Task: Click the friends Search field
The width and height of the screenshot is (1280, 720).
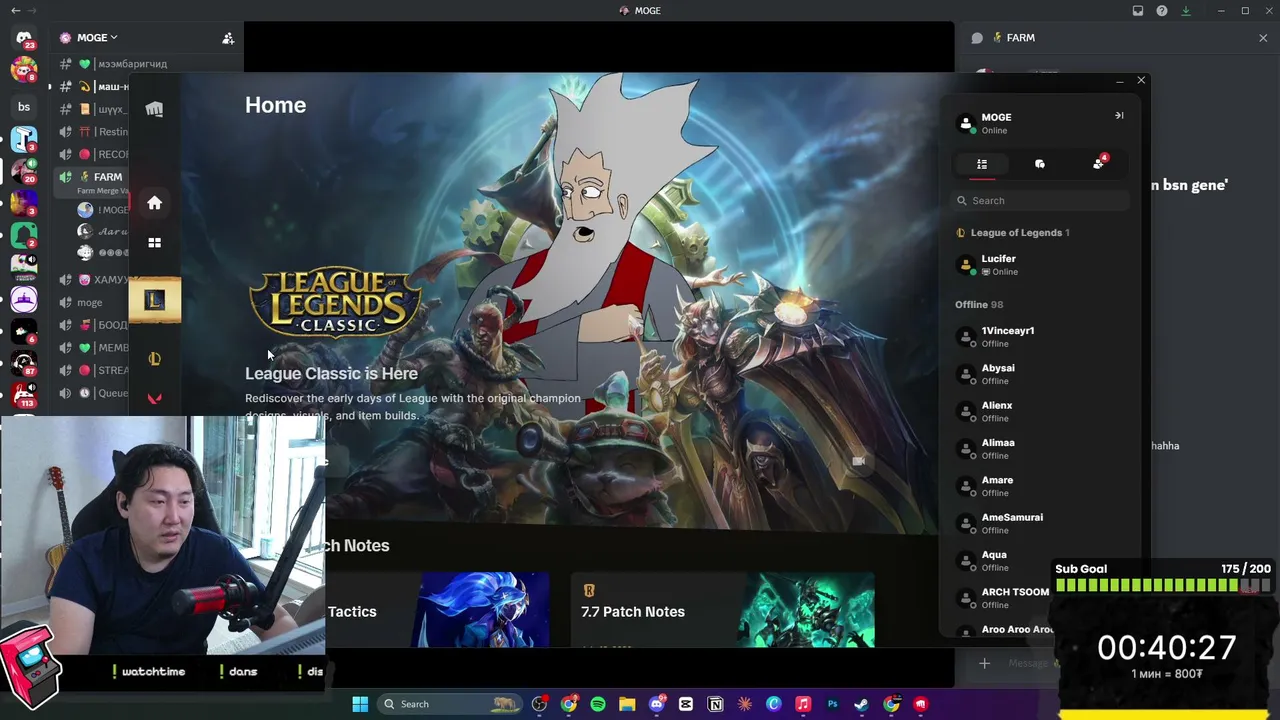Action: (1040, 201)
